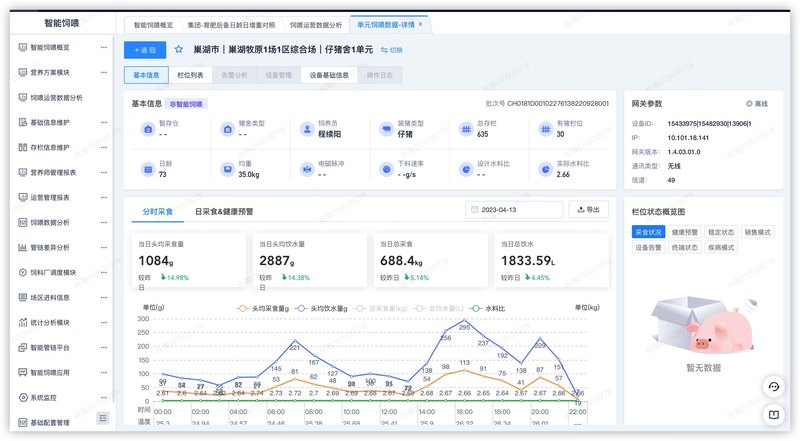Expand the 智能饲喂概览 menu via its dots

tap(104, 47)
